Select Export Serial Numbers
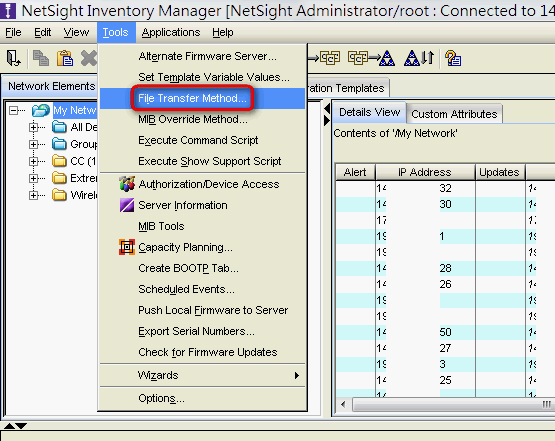The height and width of the screenshot is (441, 555). (x=202, y=331)
